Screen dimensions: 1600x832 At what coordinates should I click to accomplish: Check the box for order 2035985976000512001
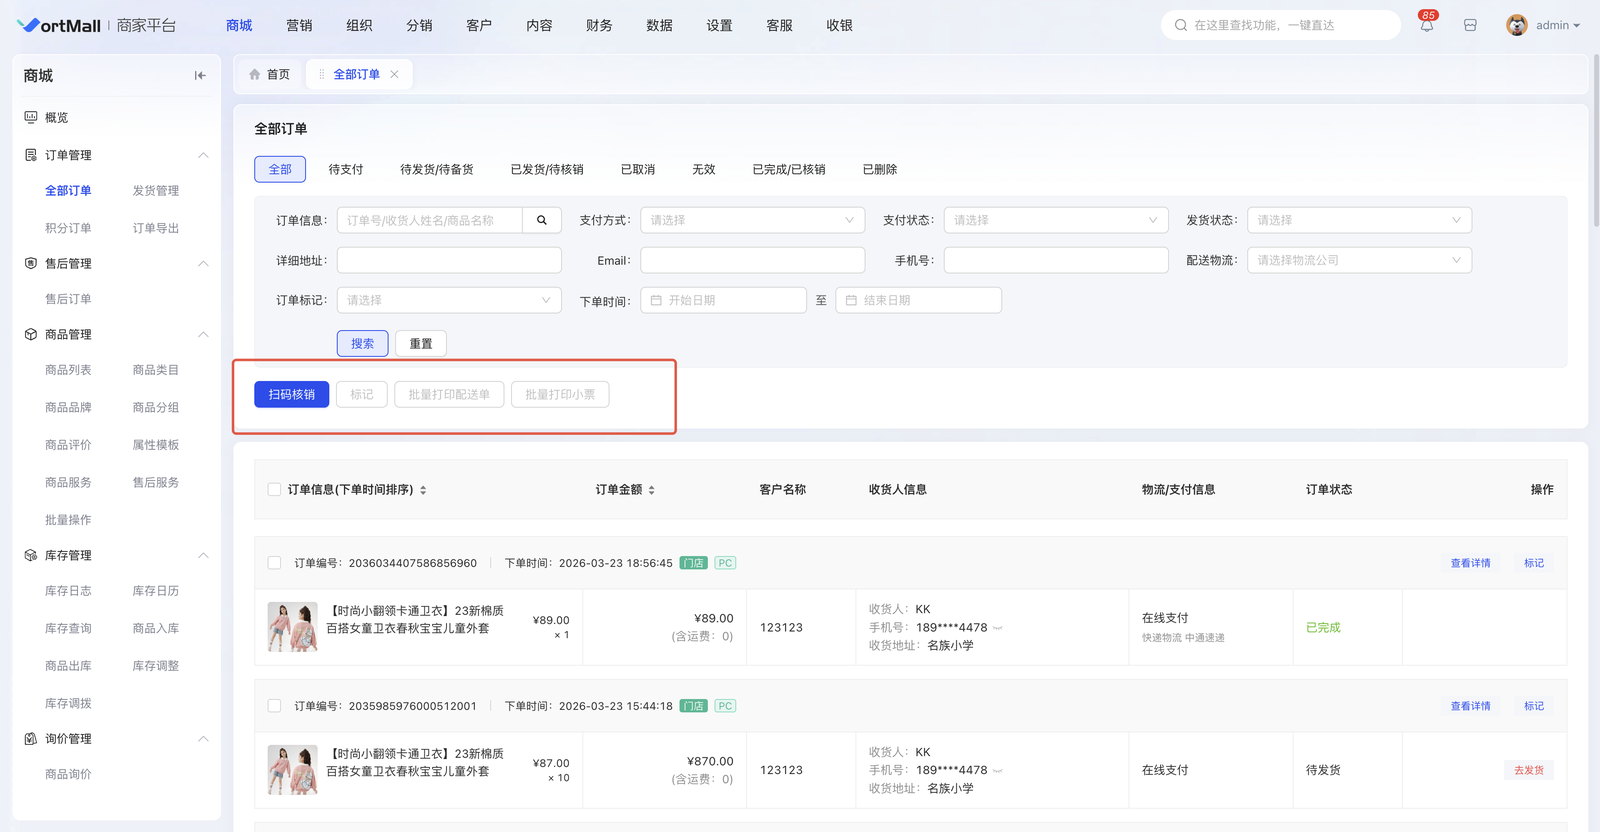point(274,706)
